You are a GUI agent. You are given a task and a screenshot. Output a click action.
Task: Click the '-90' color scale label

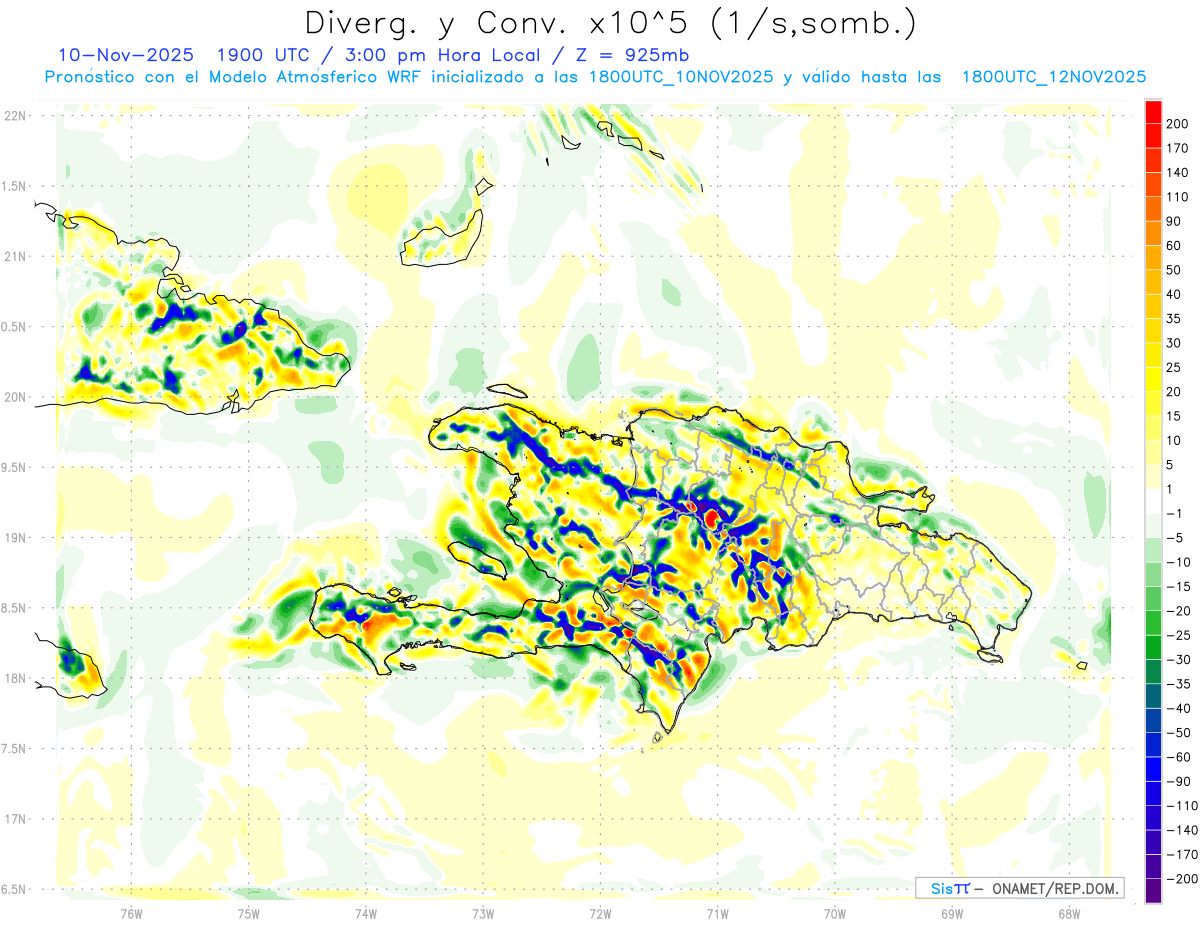point(1177,781)
